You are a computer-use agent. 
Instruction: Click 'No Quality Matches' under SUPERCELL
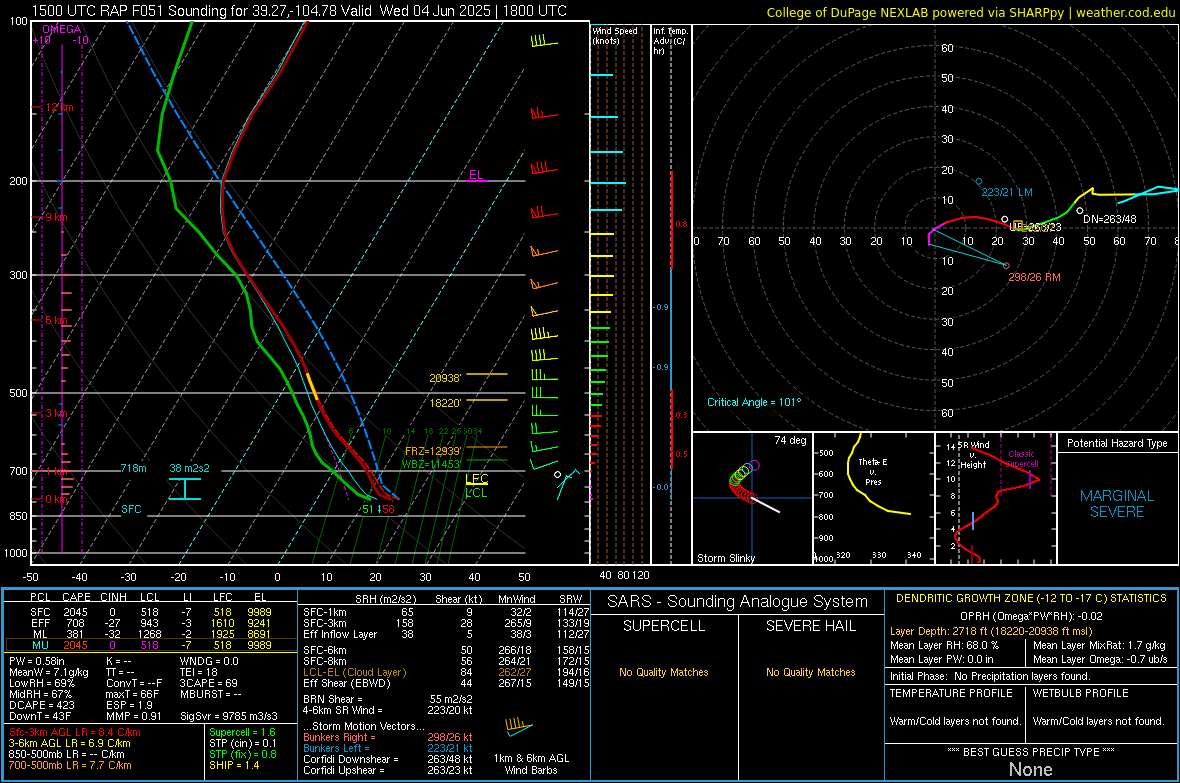click(x=664, y=672)
